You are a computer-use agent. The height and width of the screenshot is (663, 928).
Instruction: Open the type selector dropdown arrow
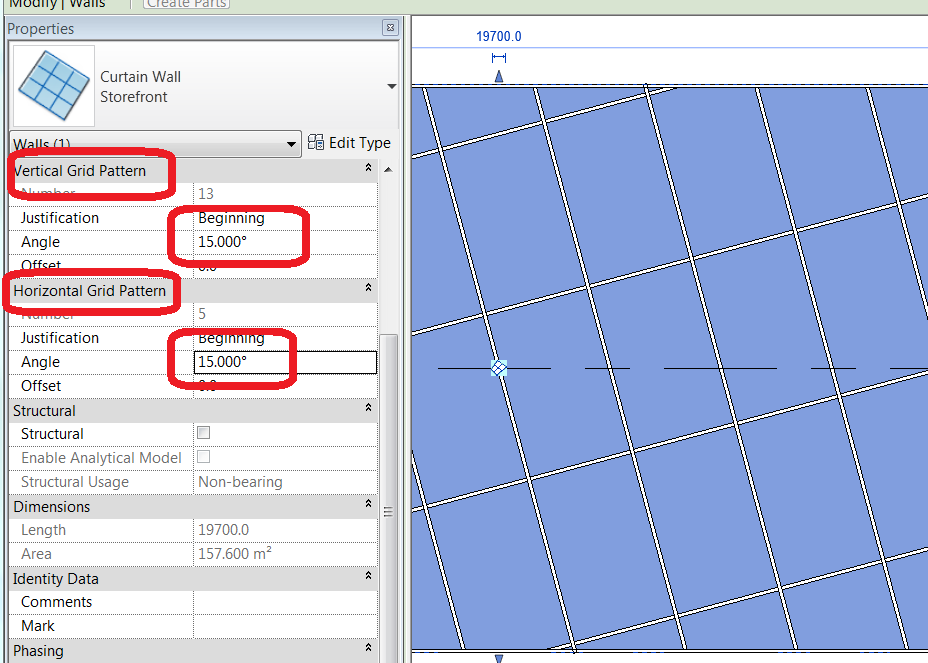pos(391,87)
